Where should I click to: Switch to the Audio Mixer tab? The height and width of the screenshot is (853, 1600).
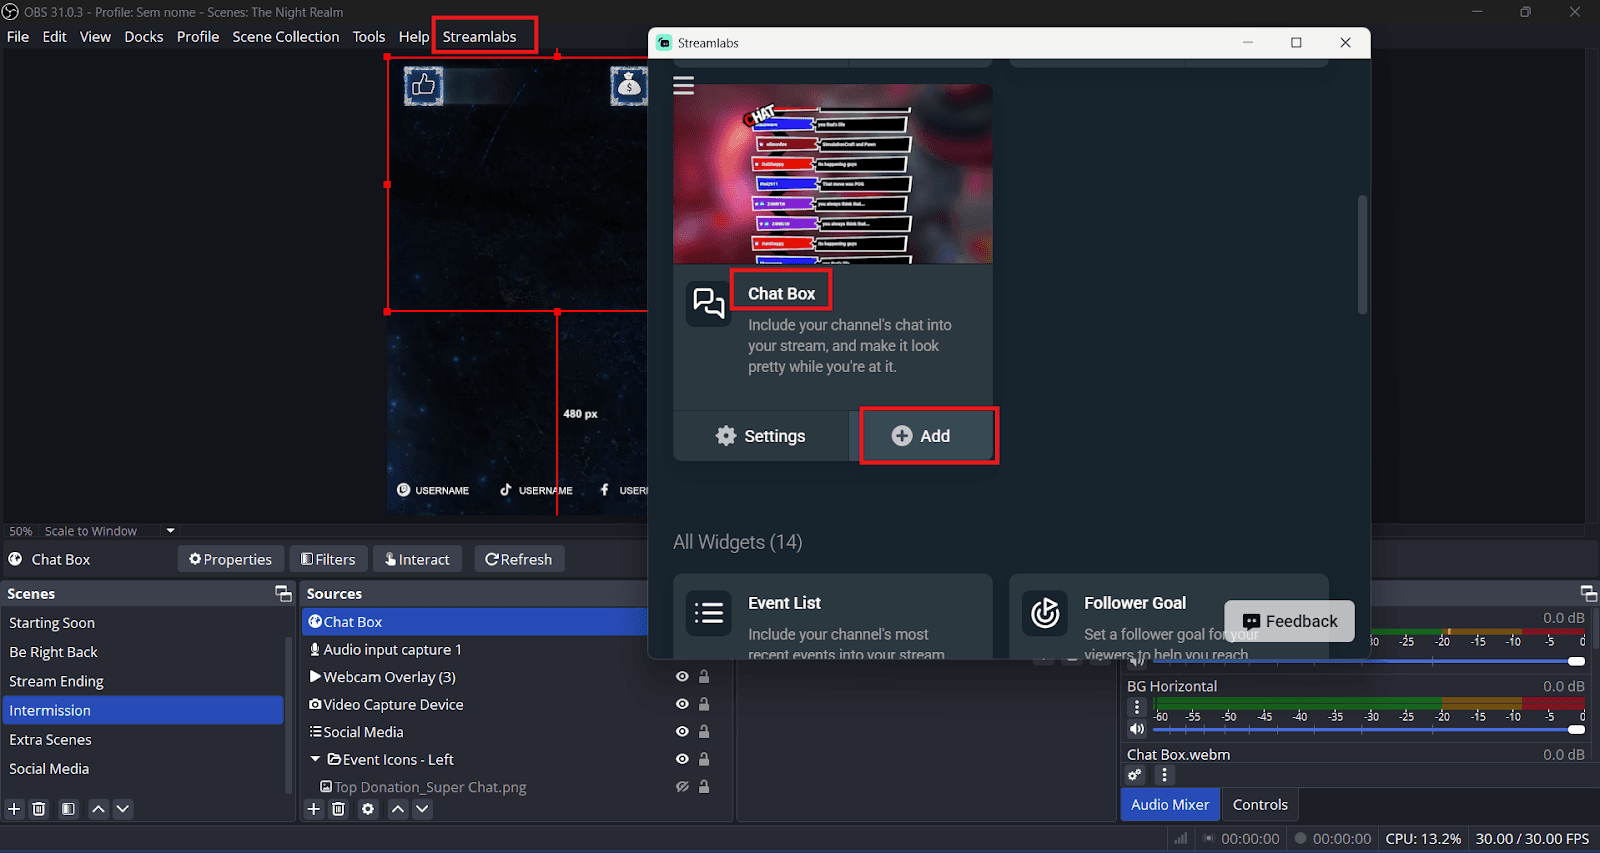[x=1170, y=805]
